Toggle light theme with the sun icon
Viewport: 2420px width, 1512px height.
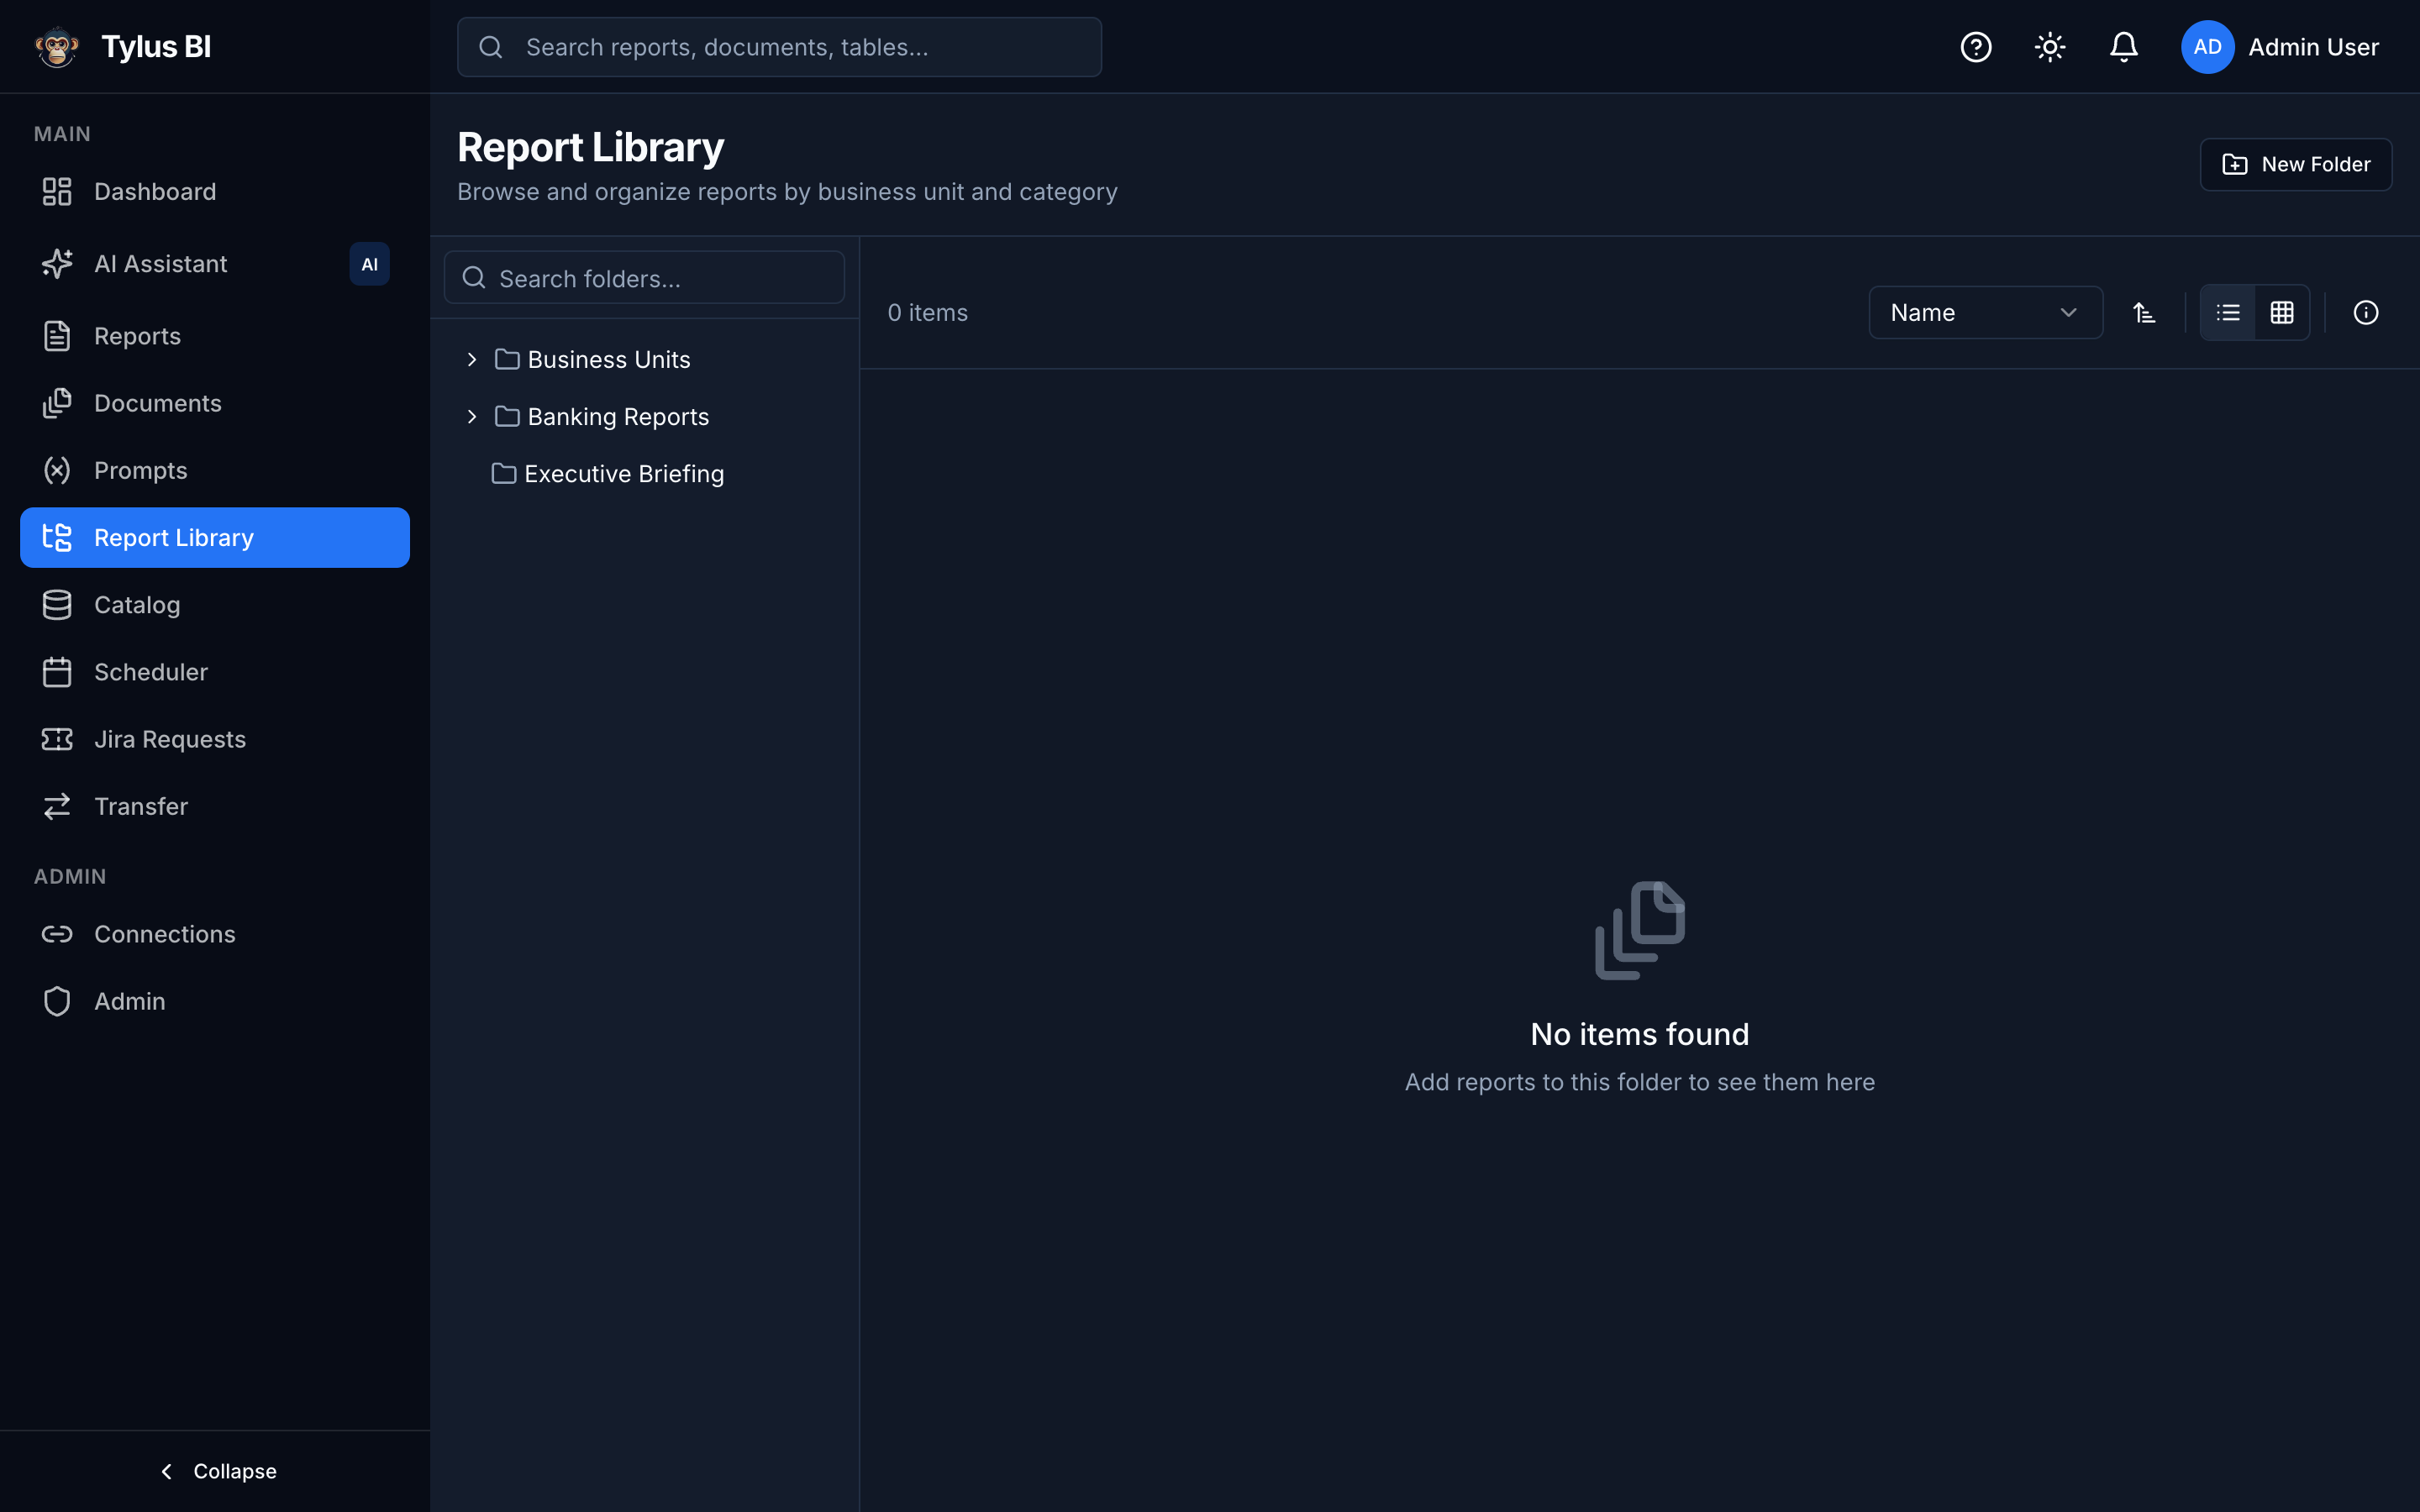[2049, 47]
